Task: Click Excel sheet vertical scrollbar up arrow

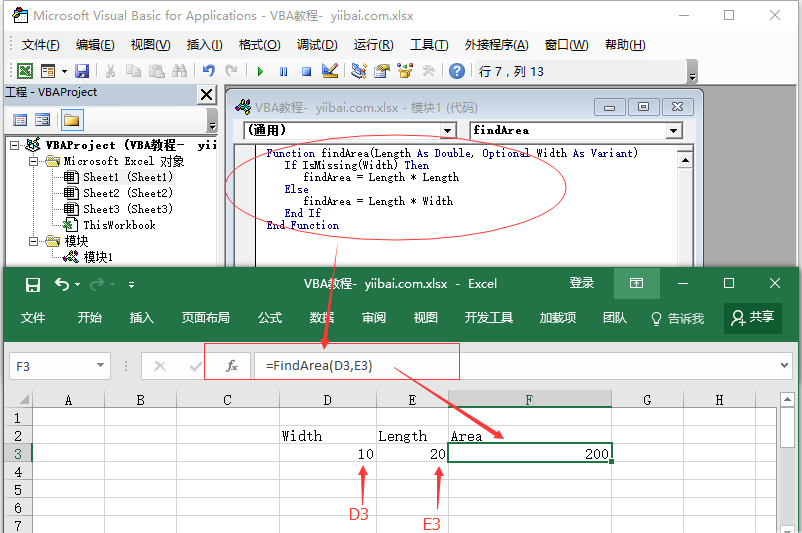Action: 788,399
